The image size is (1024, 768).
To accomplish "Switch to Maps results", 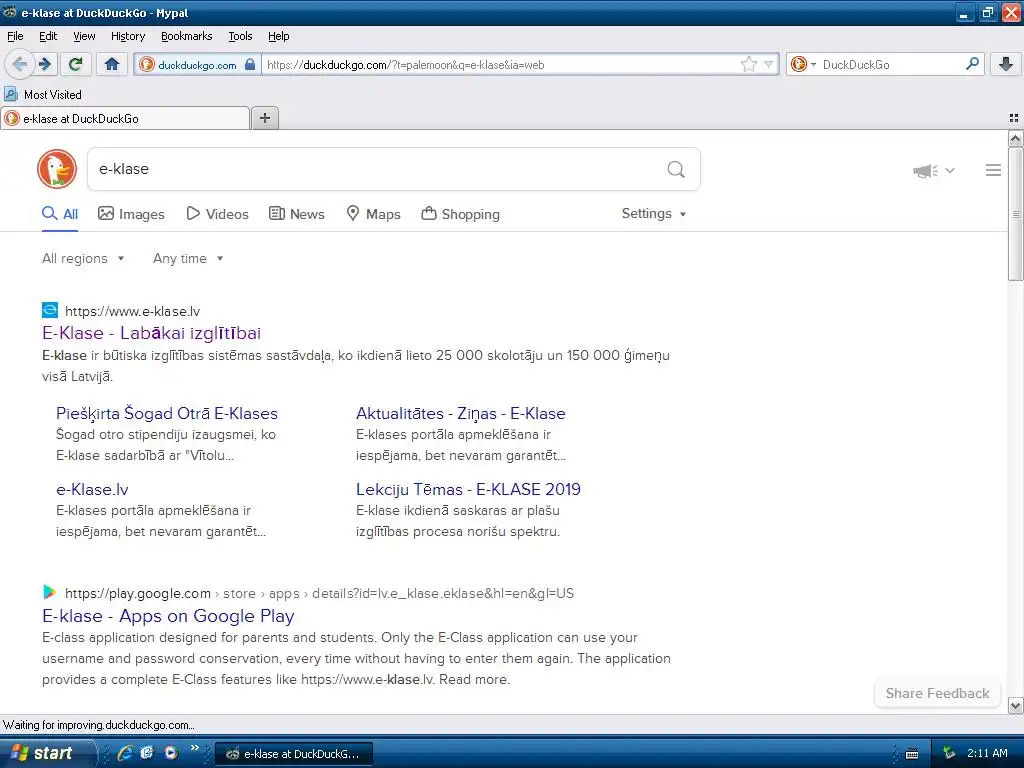I will (374, 214).
